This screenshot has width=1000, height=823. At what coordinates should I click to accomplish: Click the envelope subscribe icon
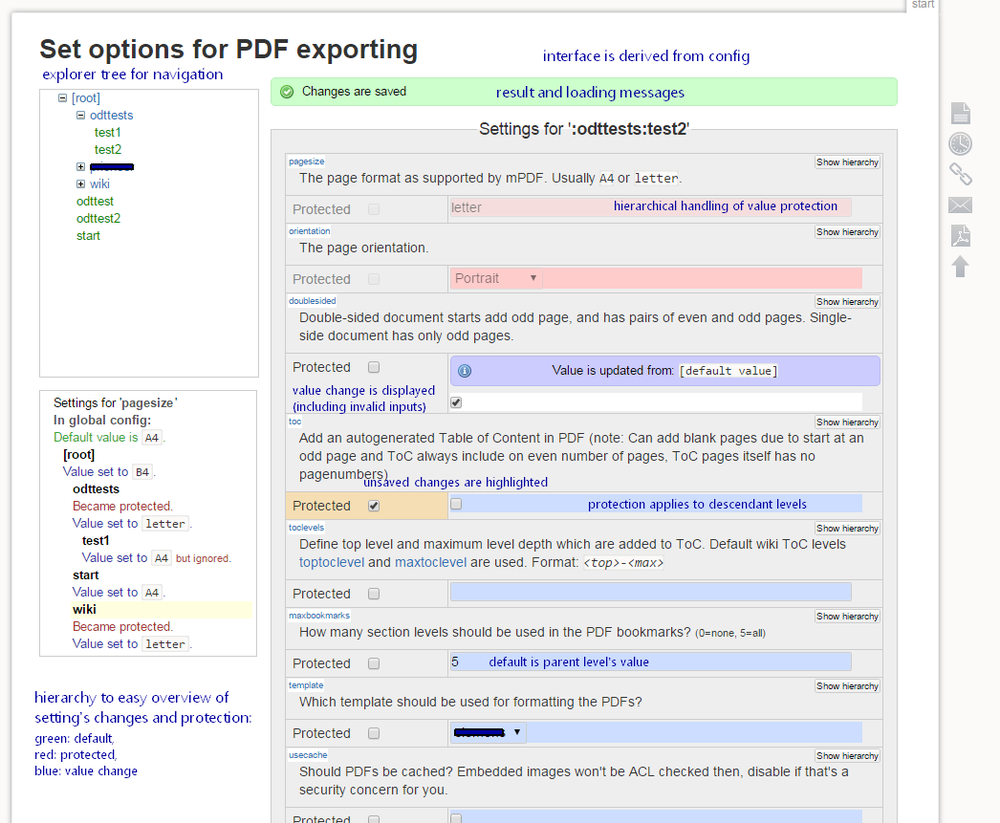pyautogui.click(x=960, y=205)
